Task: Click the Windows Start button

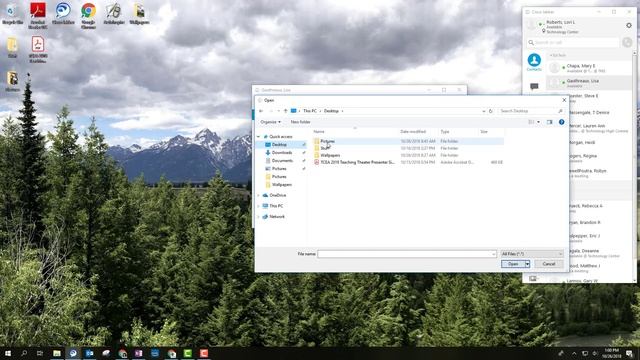Action: 8,353
